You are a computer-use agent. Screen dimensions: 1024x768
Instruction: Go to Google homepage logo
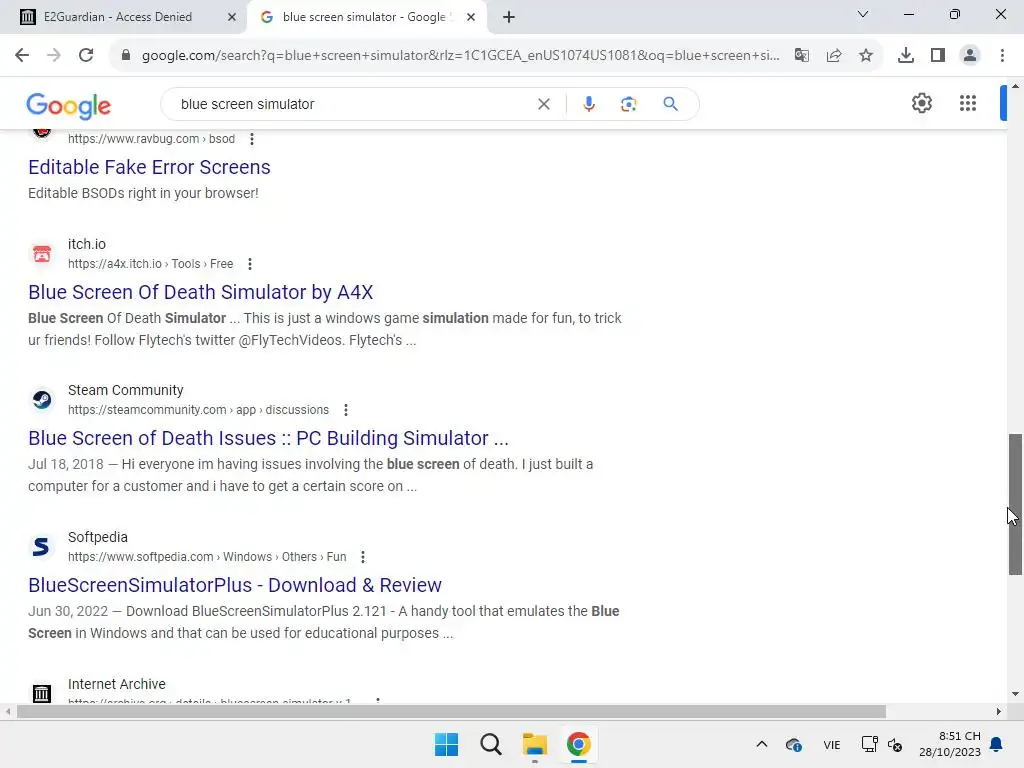click(69, 105)
